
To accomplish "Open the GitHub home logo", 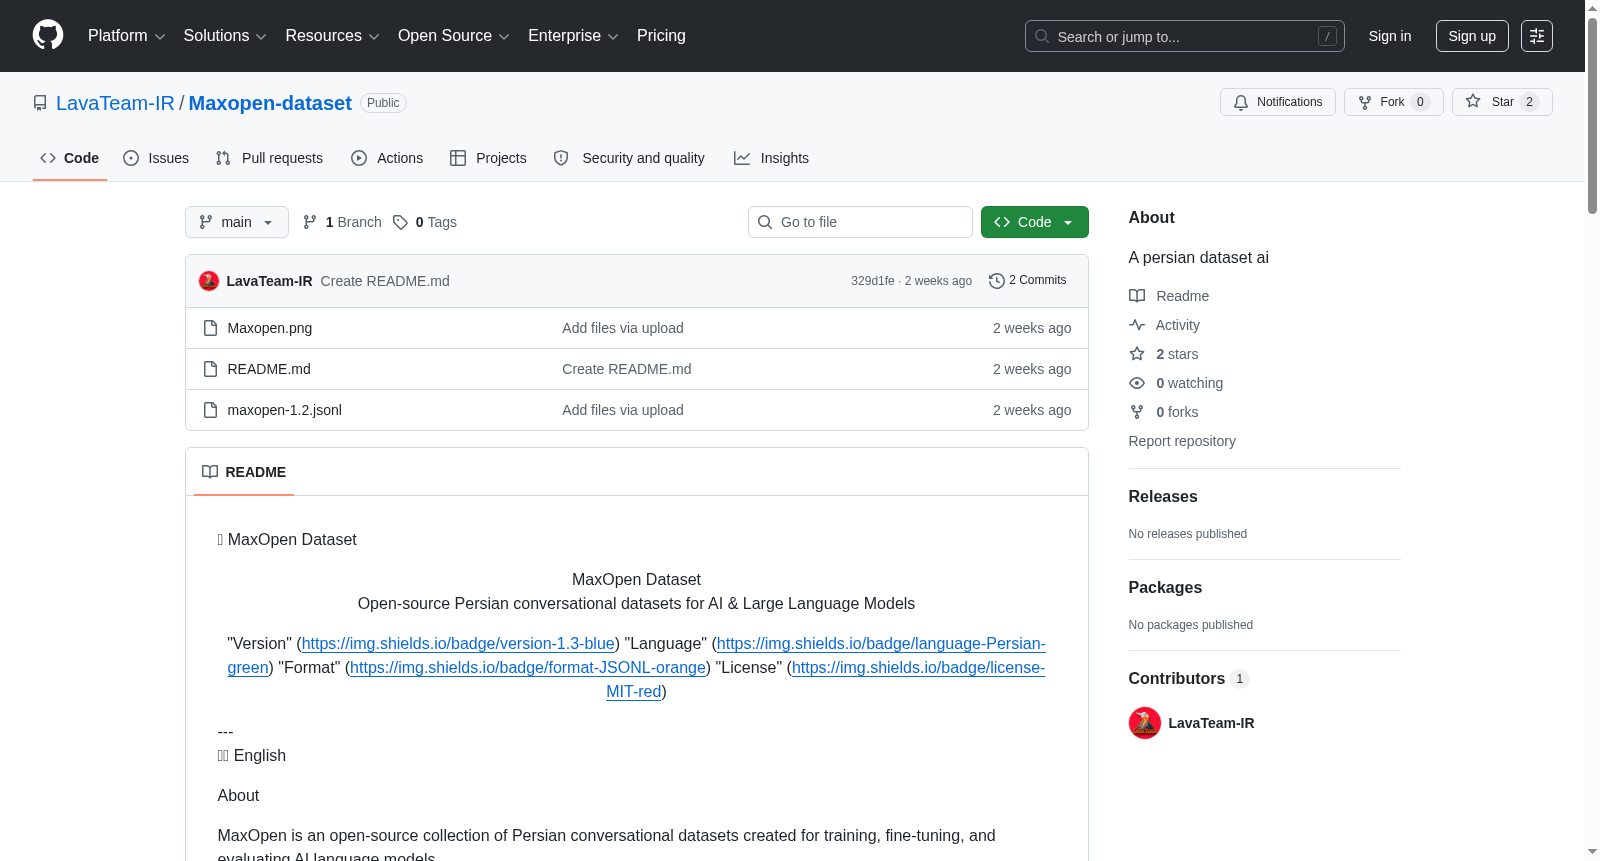I will pos(48,36).
